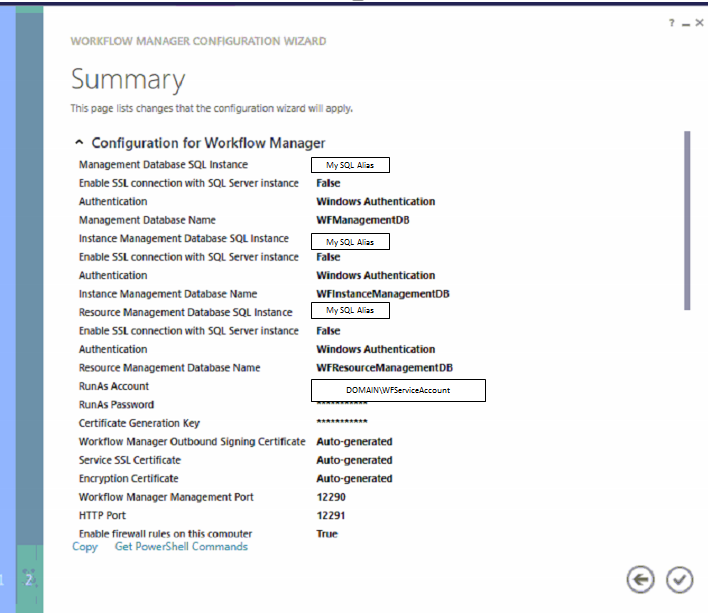Minimize the configuration wizard window
The image size is (708, 613).
[685, 23]
